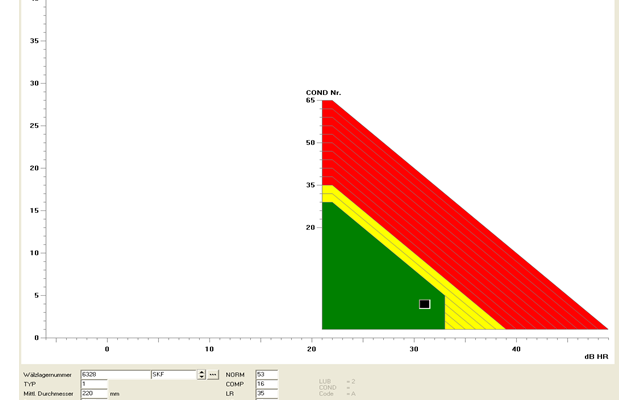Click the COMP value field showing 16
The width and height of the screenshot is (640, 400).
click(266, 384)
